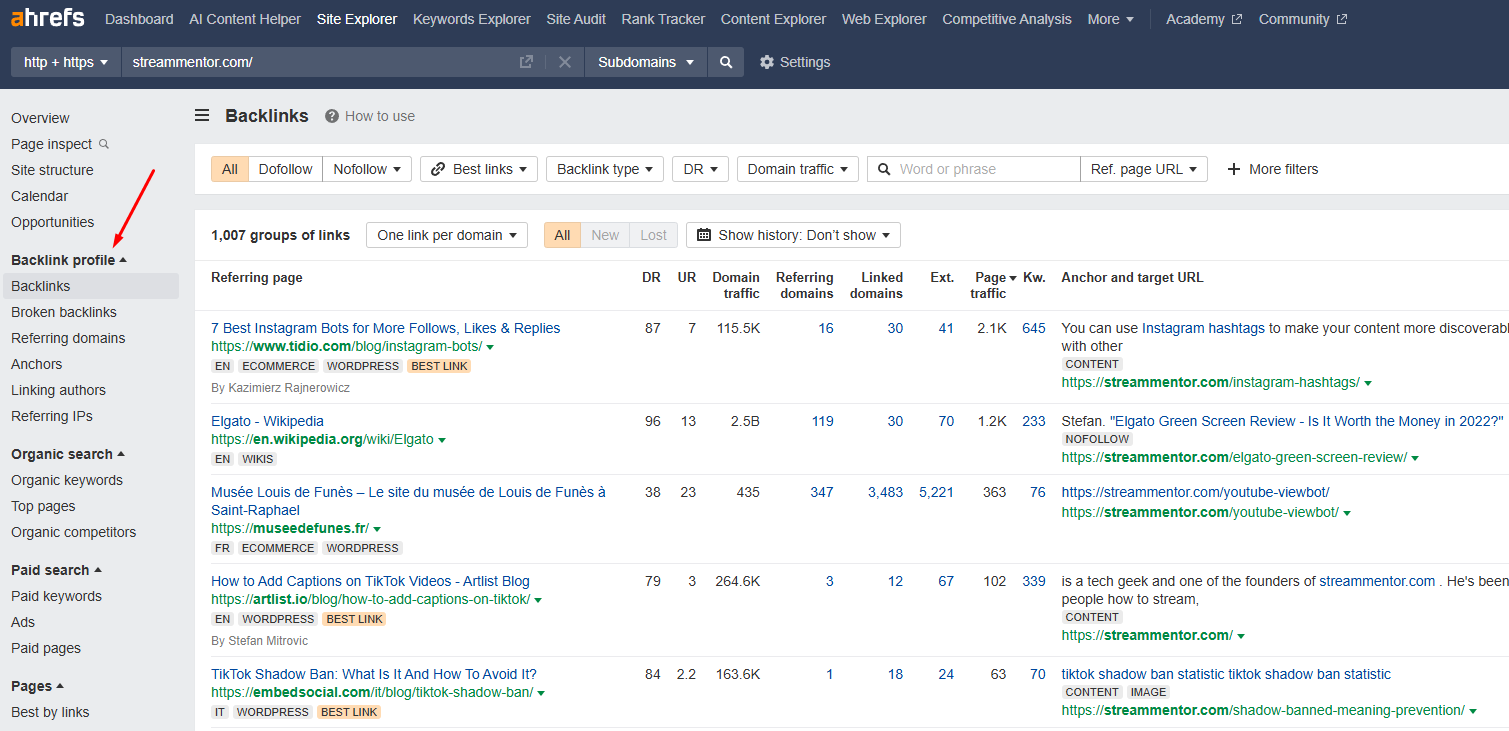
Task: Open Overview in sidebar
Action: (x=40, y=118)
